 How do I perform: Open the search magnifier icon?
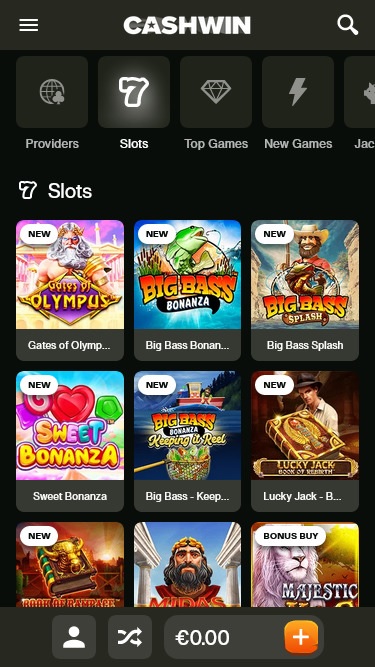coord(348,25)
